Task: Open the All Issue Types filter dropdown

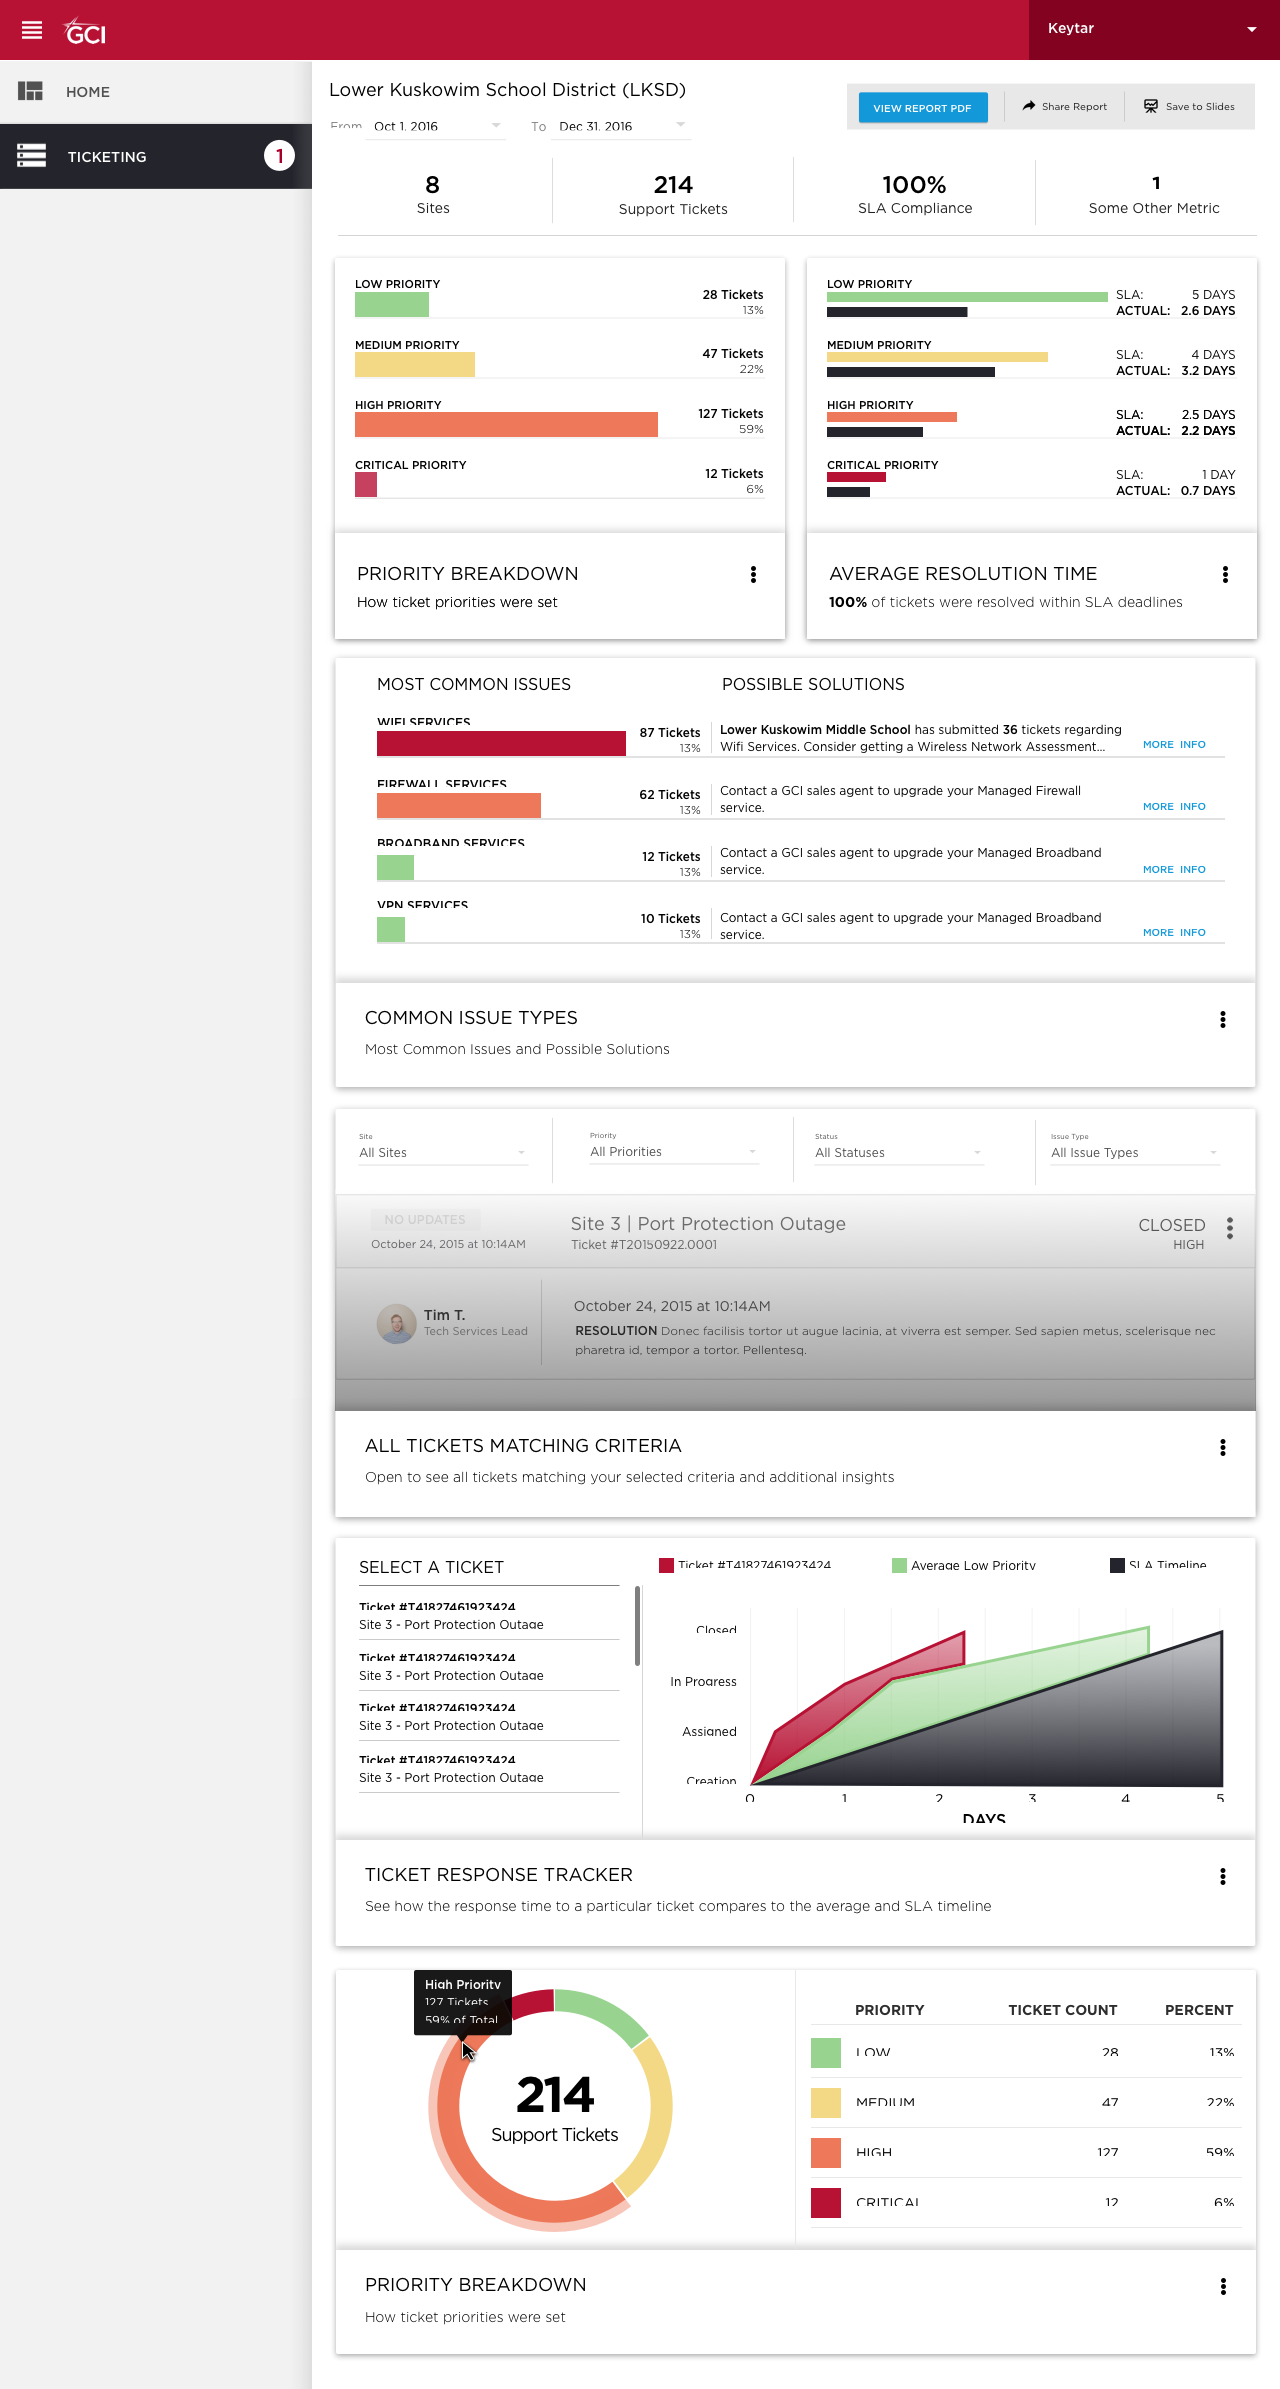Action: (x=1135, y=1152)
